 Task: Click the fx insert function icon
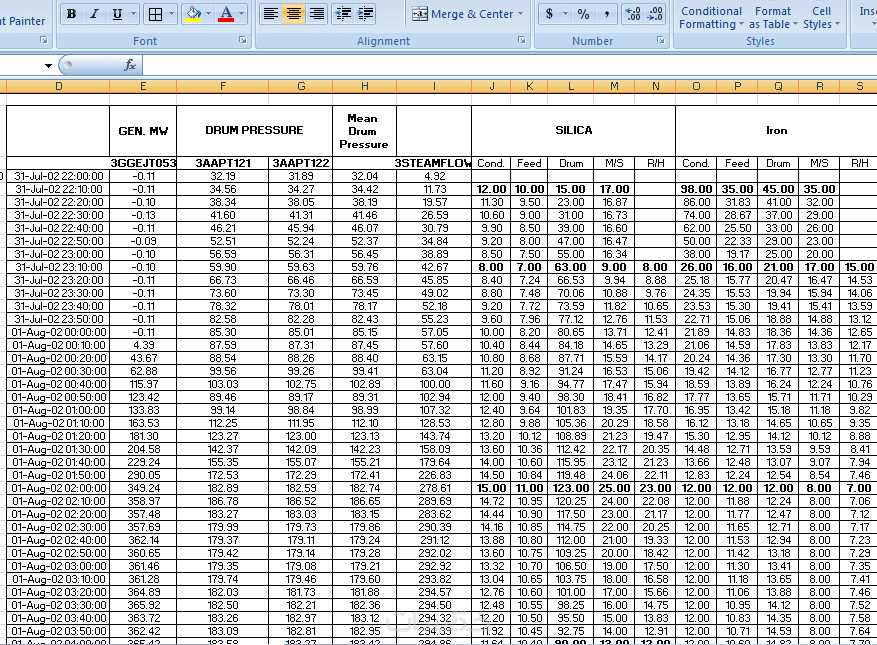pos(130,65)
